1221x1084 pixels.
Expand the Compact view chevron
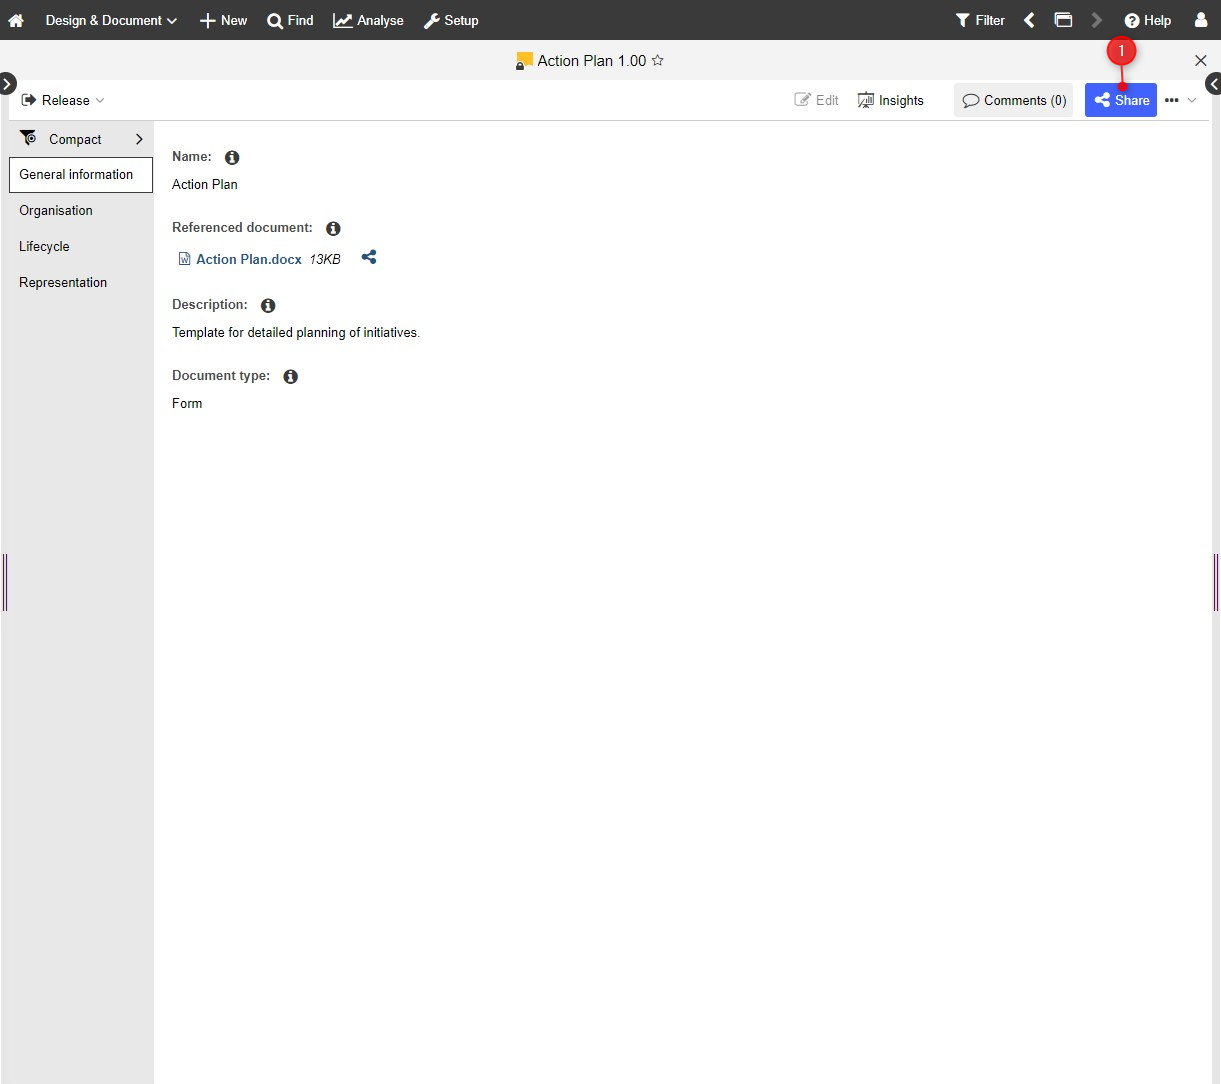click(139, 139)
